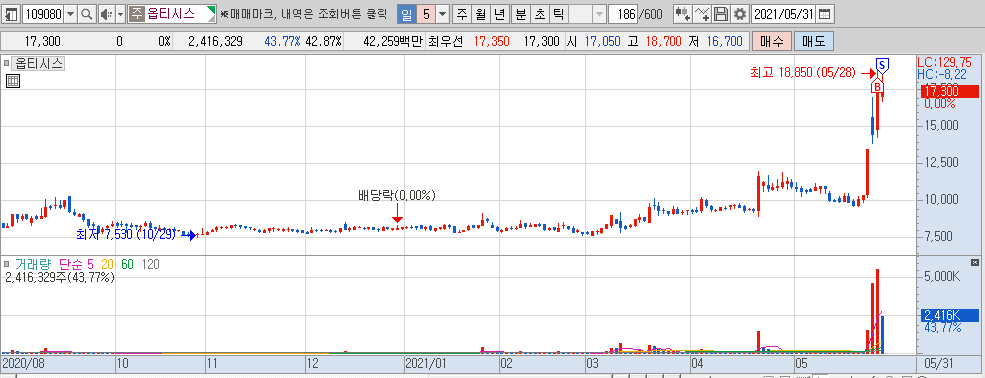Switch to 분 minute chart tab
Viewport: 985px width, 378px height.
click(521, 14)
